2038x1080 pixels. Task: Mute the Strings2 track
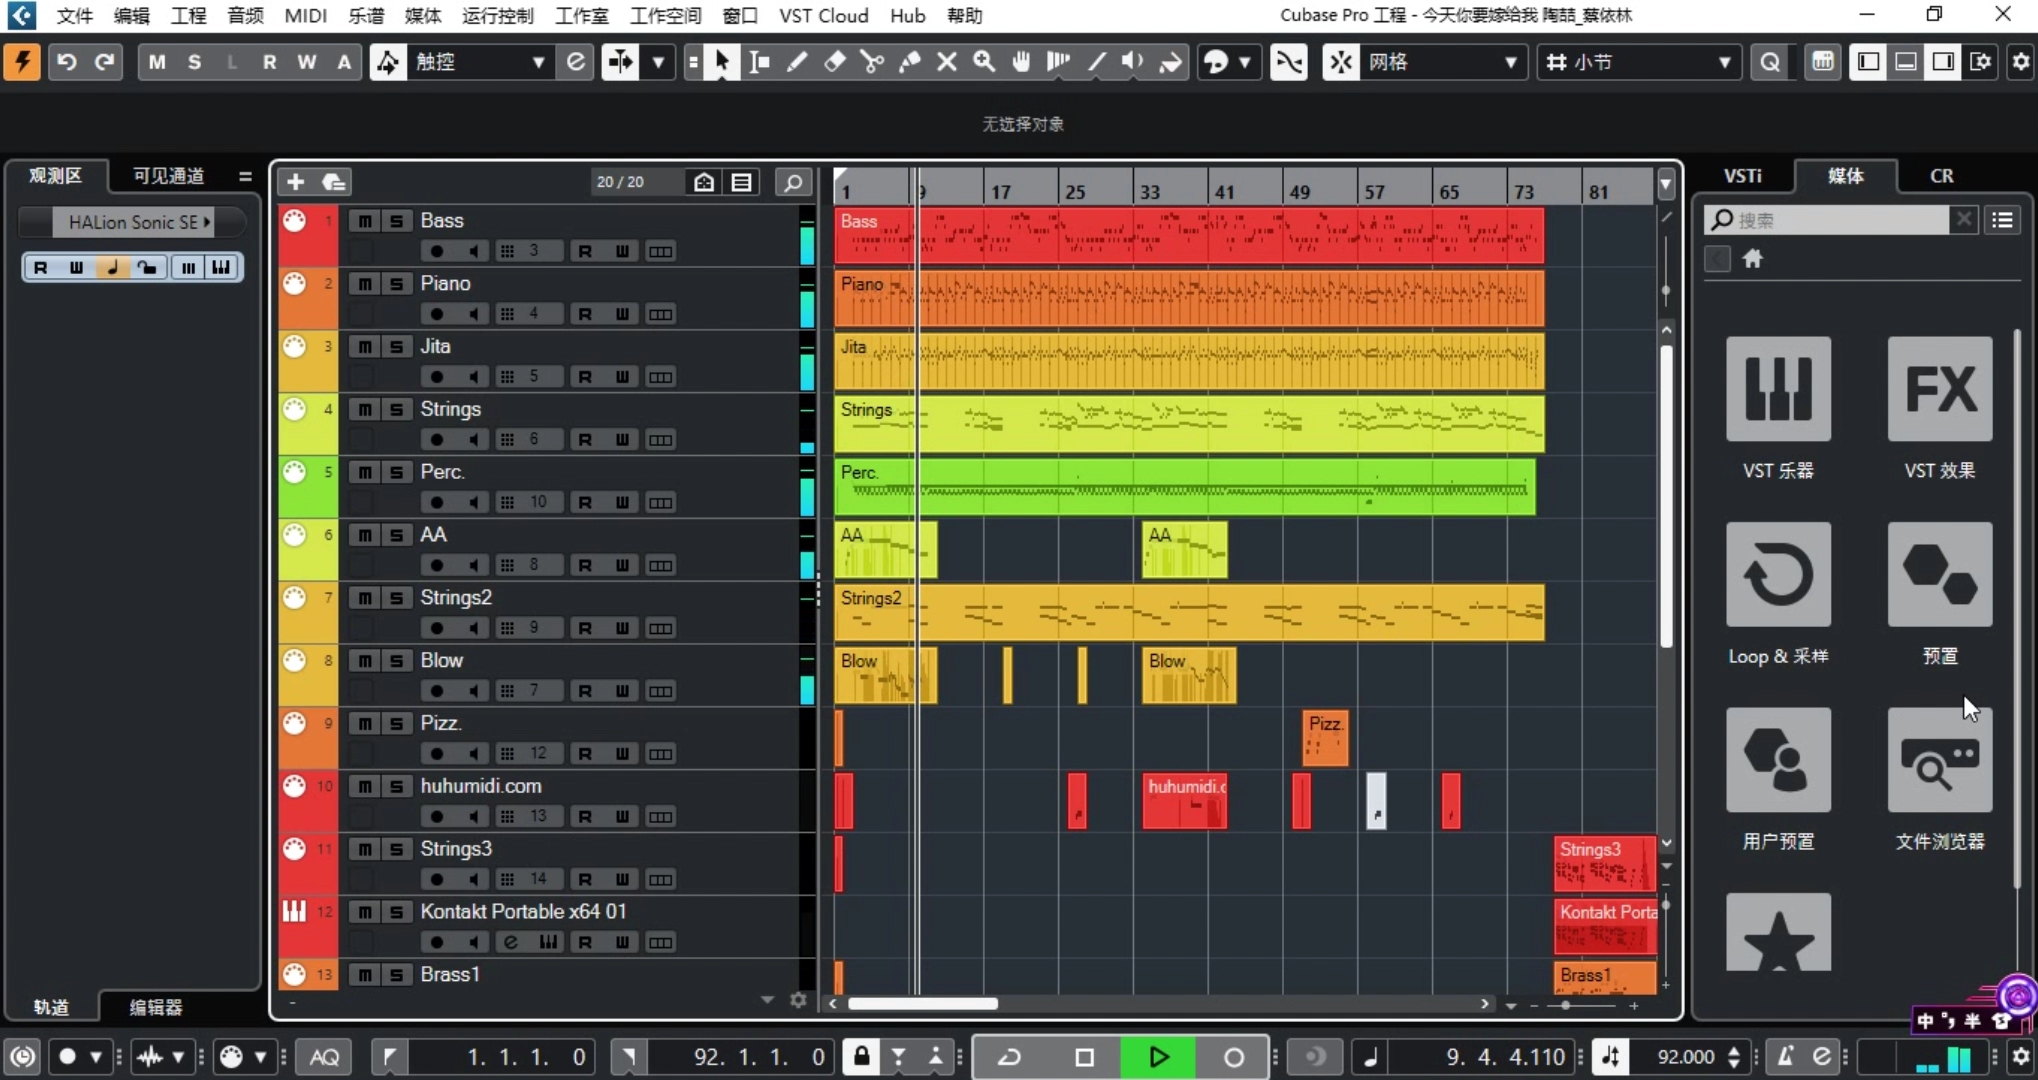pyautogui.click(x=365, y=598)
